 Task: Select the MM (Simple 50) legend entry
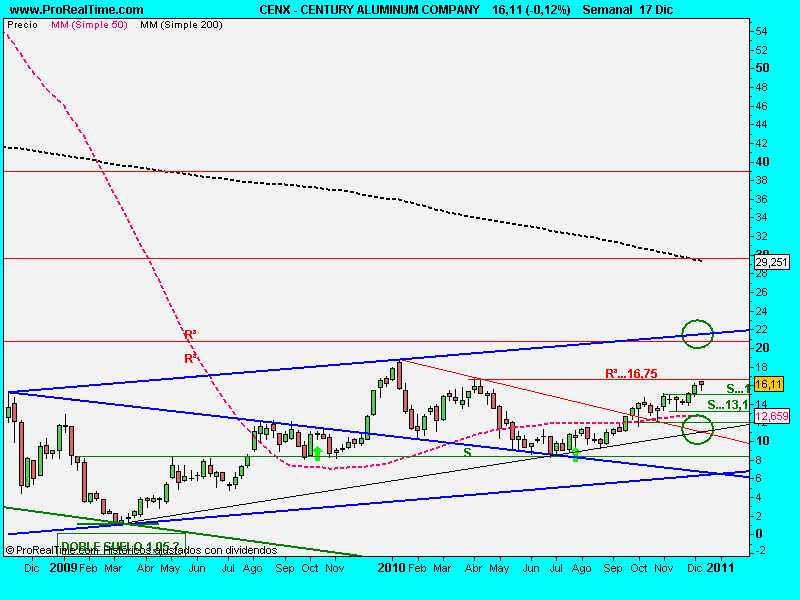[x=89, y=25]
